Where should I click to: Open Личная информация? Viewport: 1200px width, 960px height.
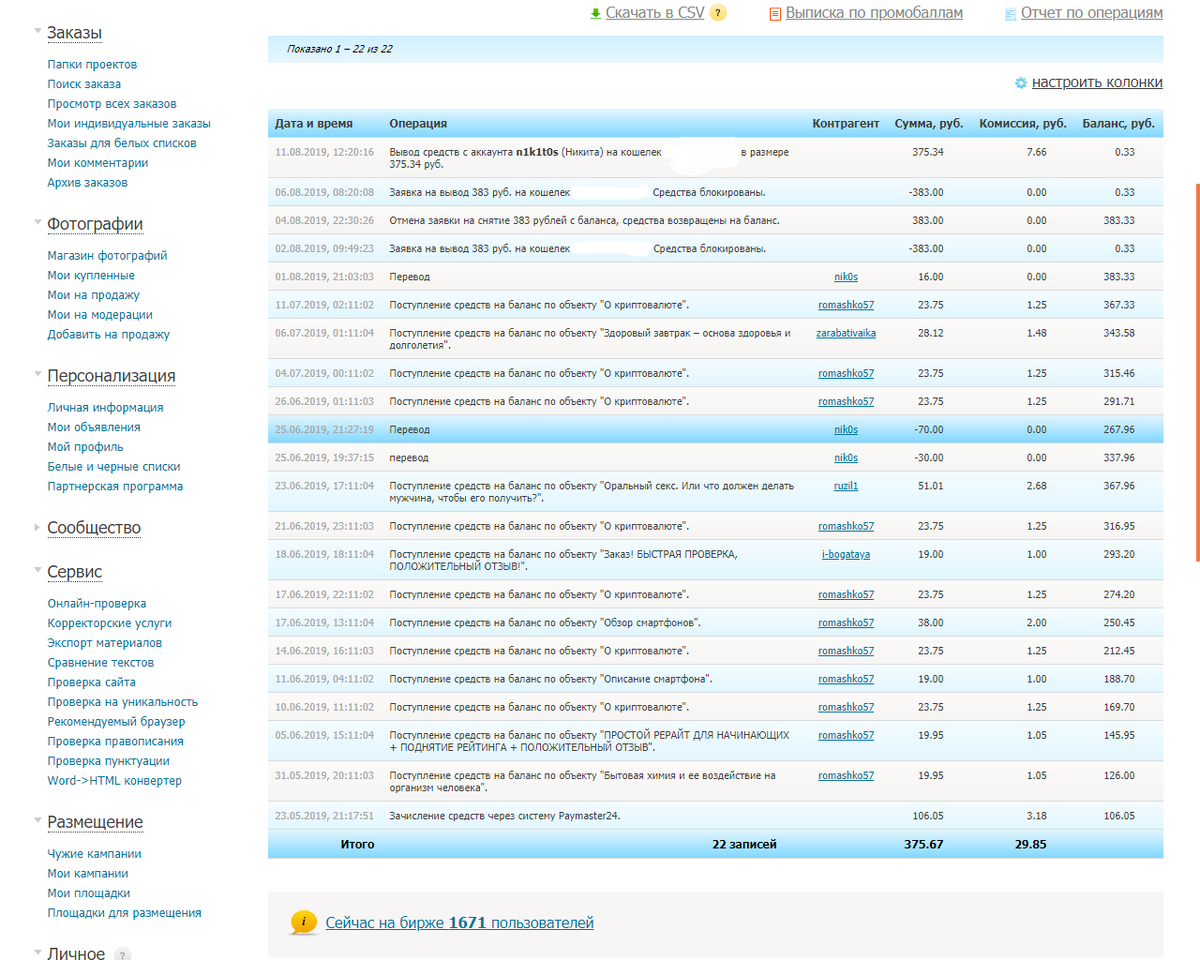coord(105,408)
